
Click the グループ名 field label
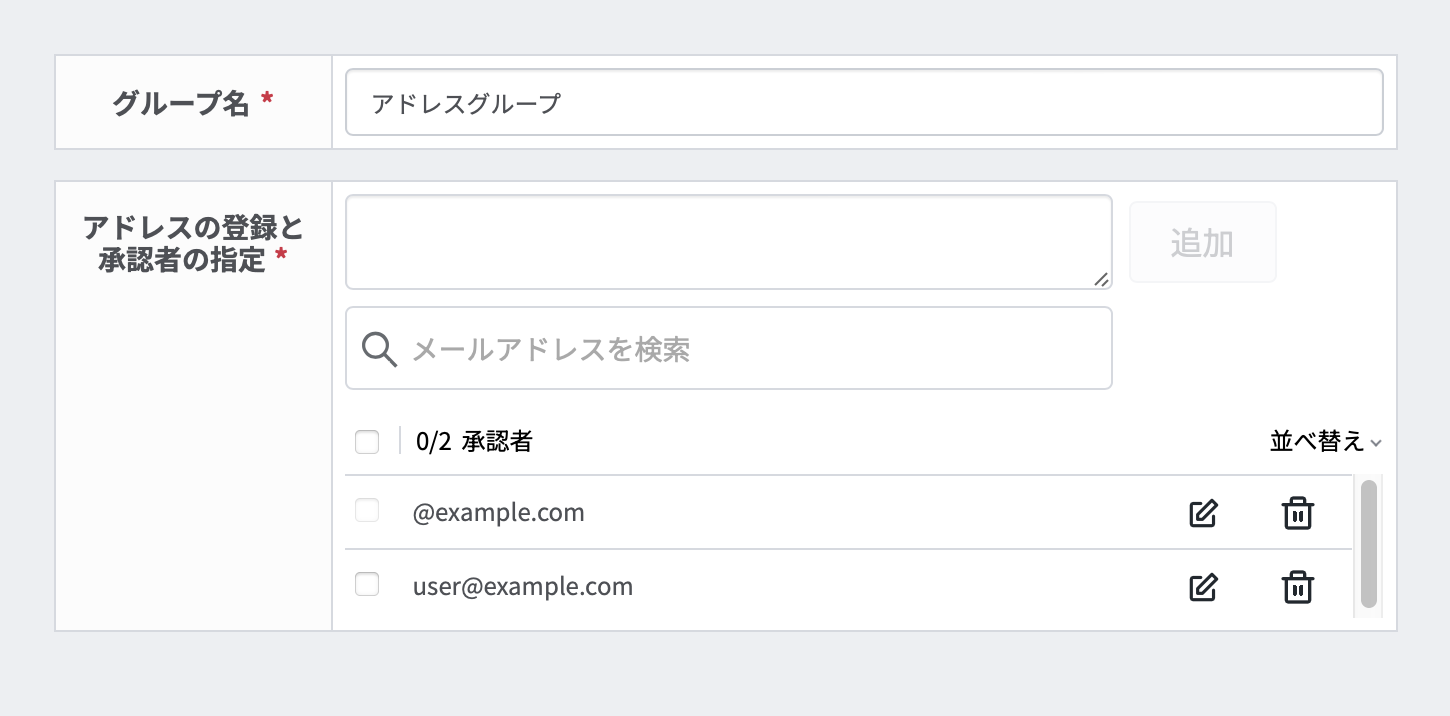(193, 102)
